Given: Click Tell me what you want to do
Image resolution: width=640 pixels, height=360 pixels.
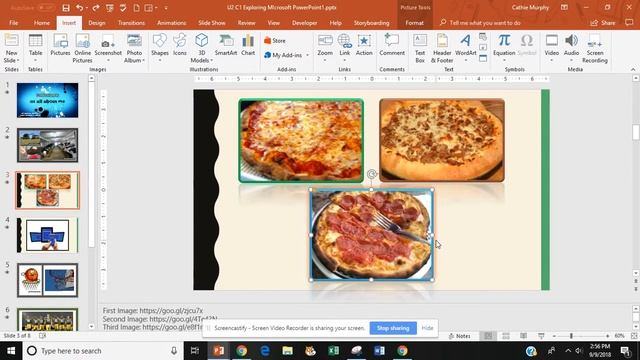Looking at the screenshot, I should click(484, 23).
